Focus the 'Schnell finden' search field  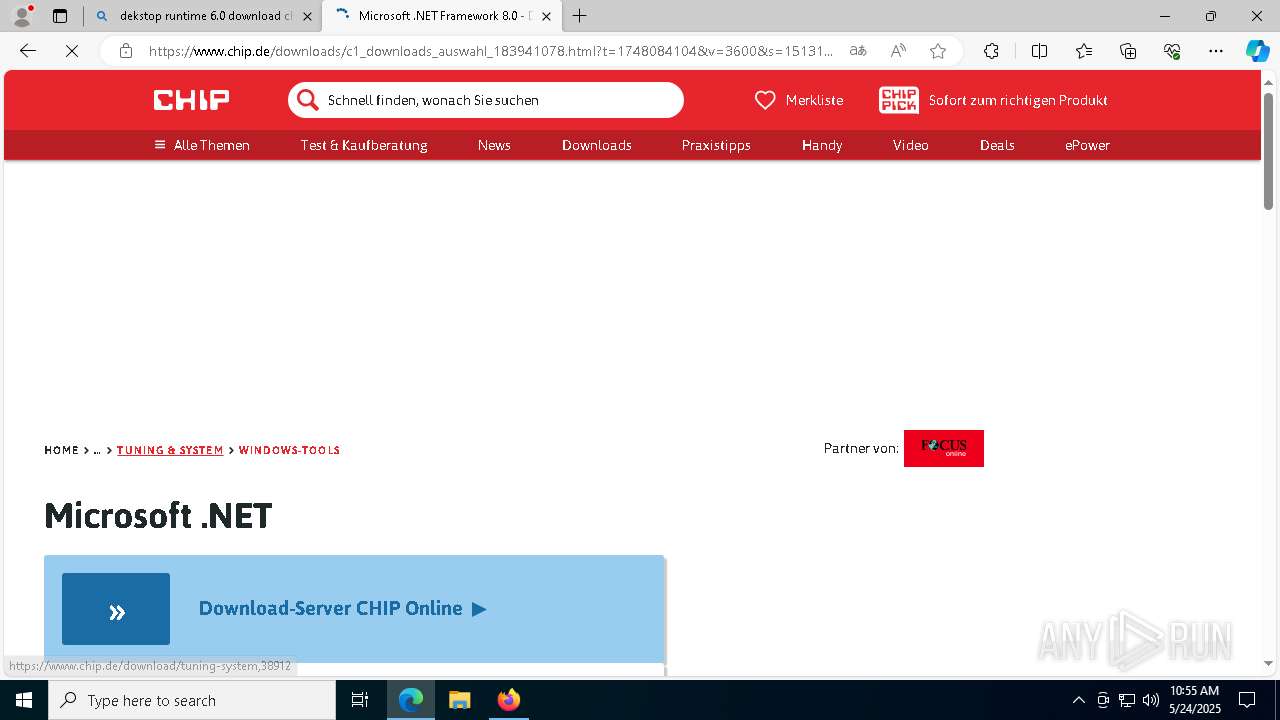[x=486, y=100]
